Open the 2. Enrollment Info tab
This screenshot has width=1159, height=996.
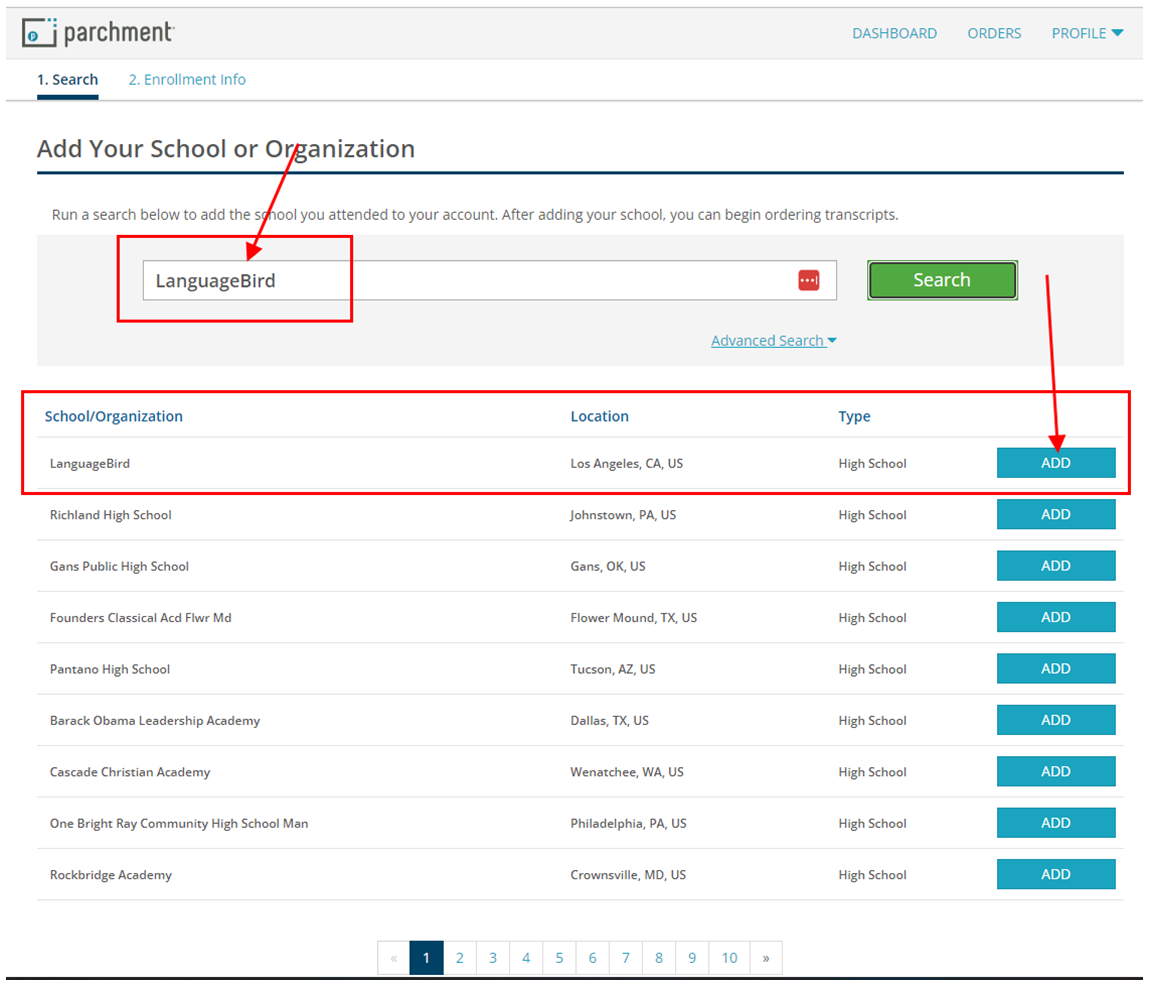pyautogui.click(x=187, y=79)
